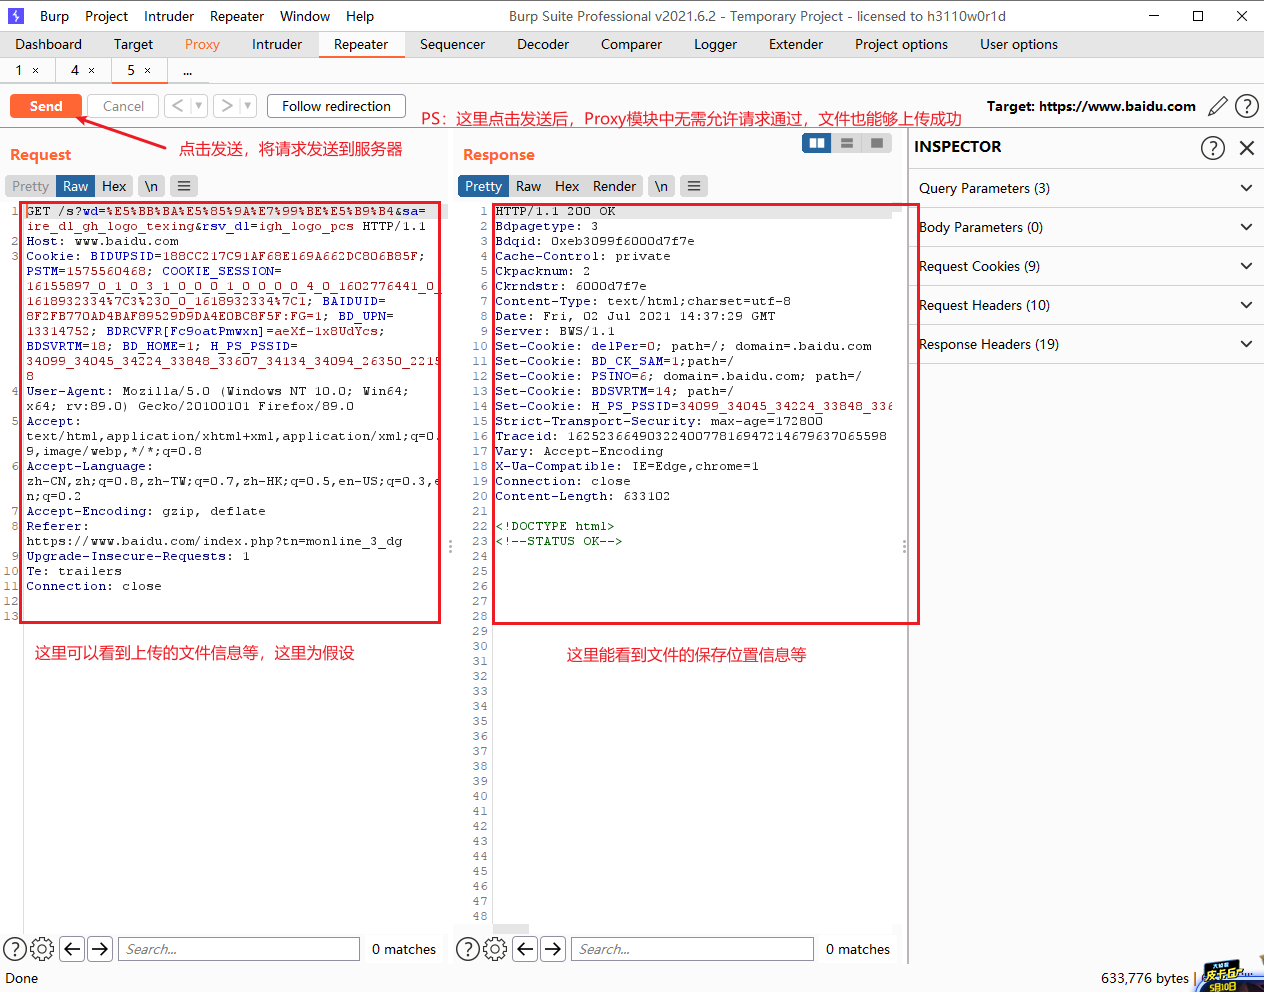Switch Request view to Pretty

(29, 185)
